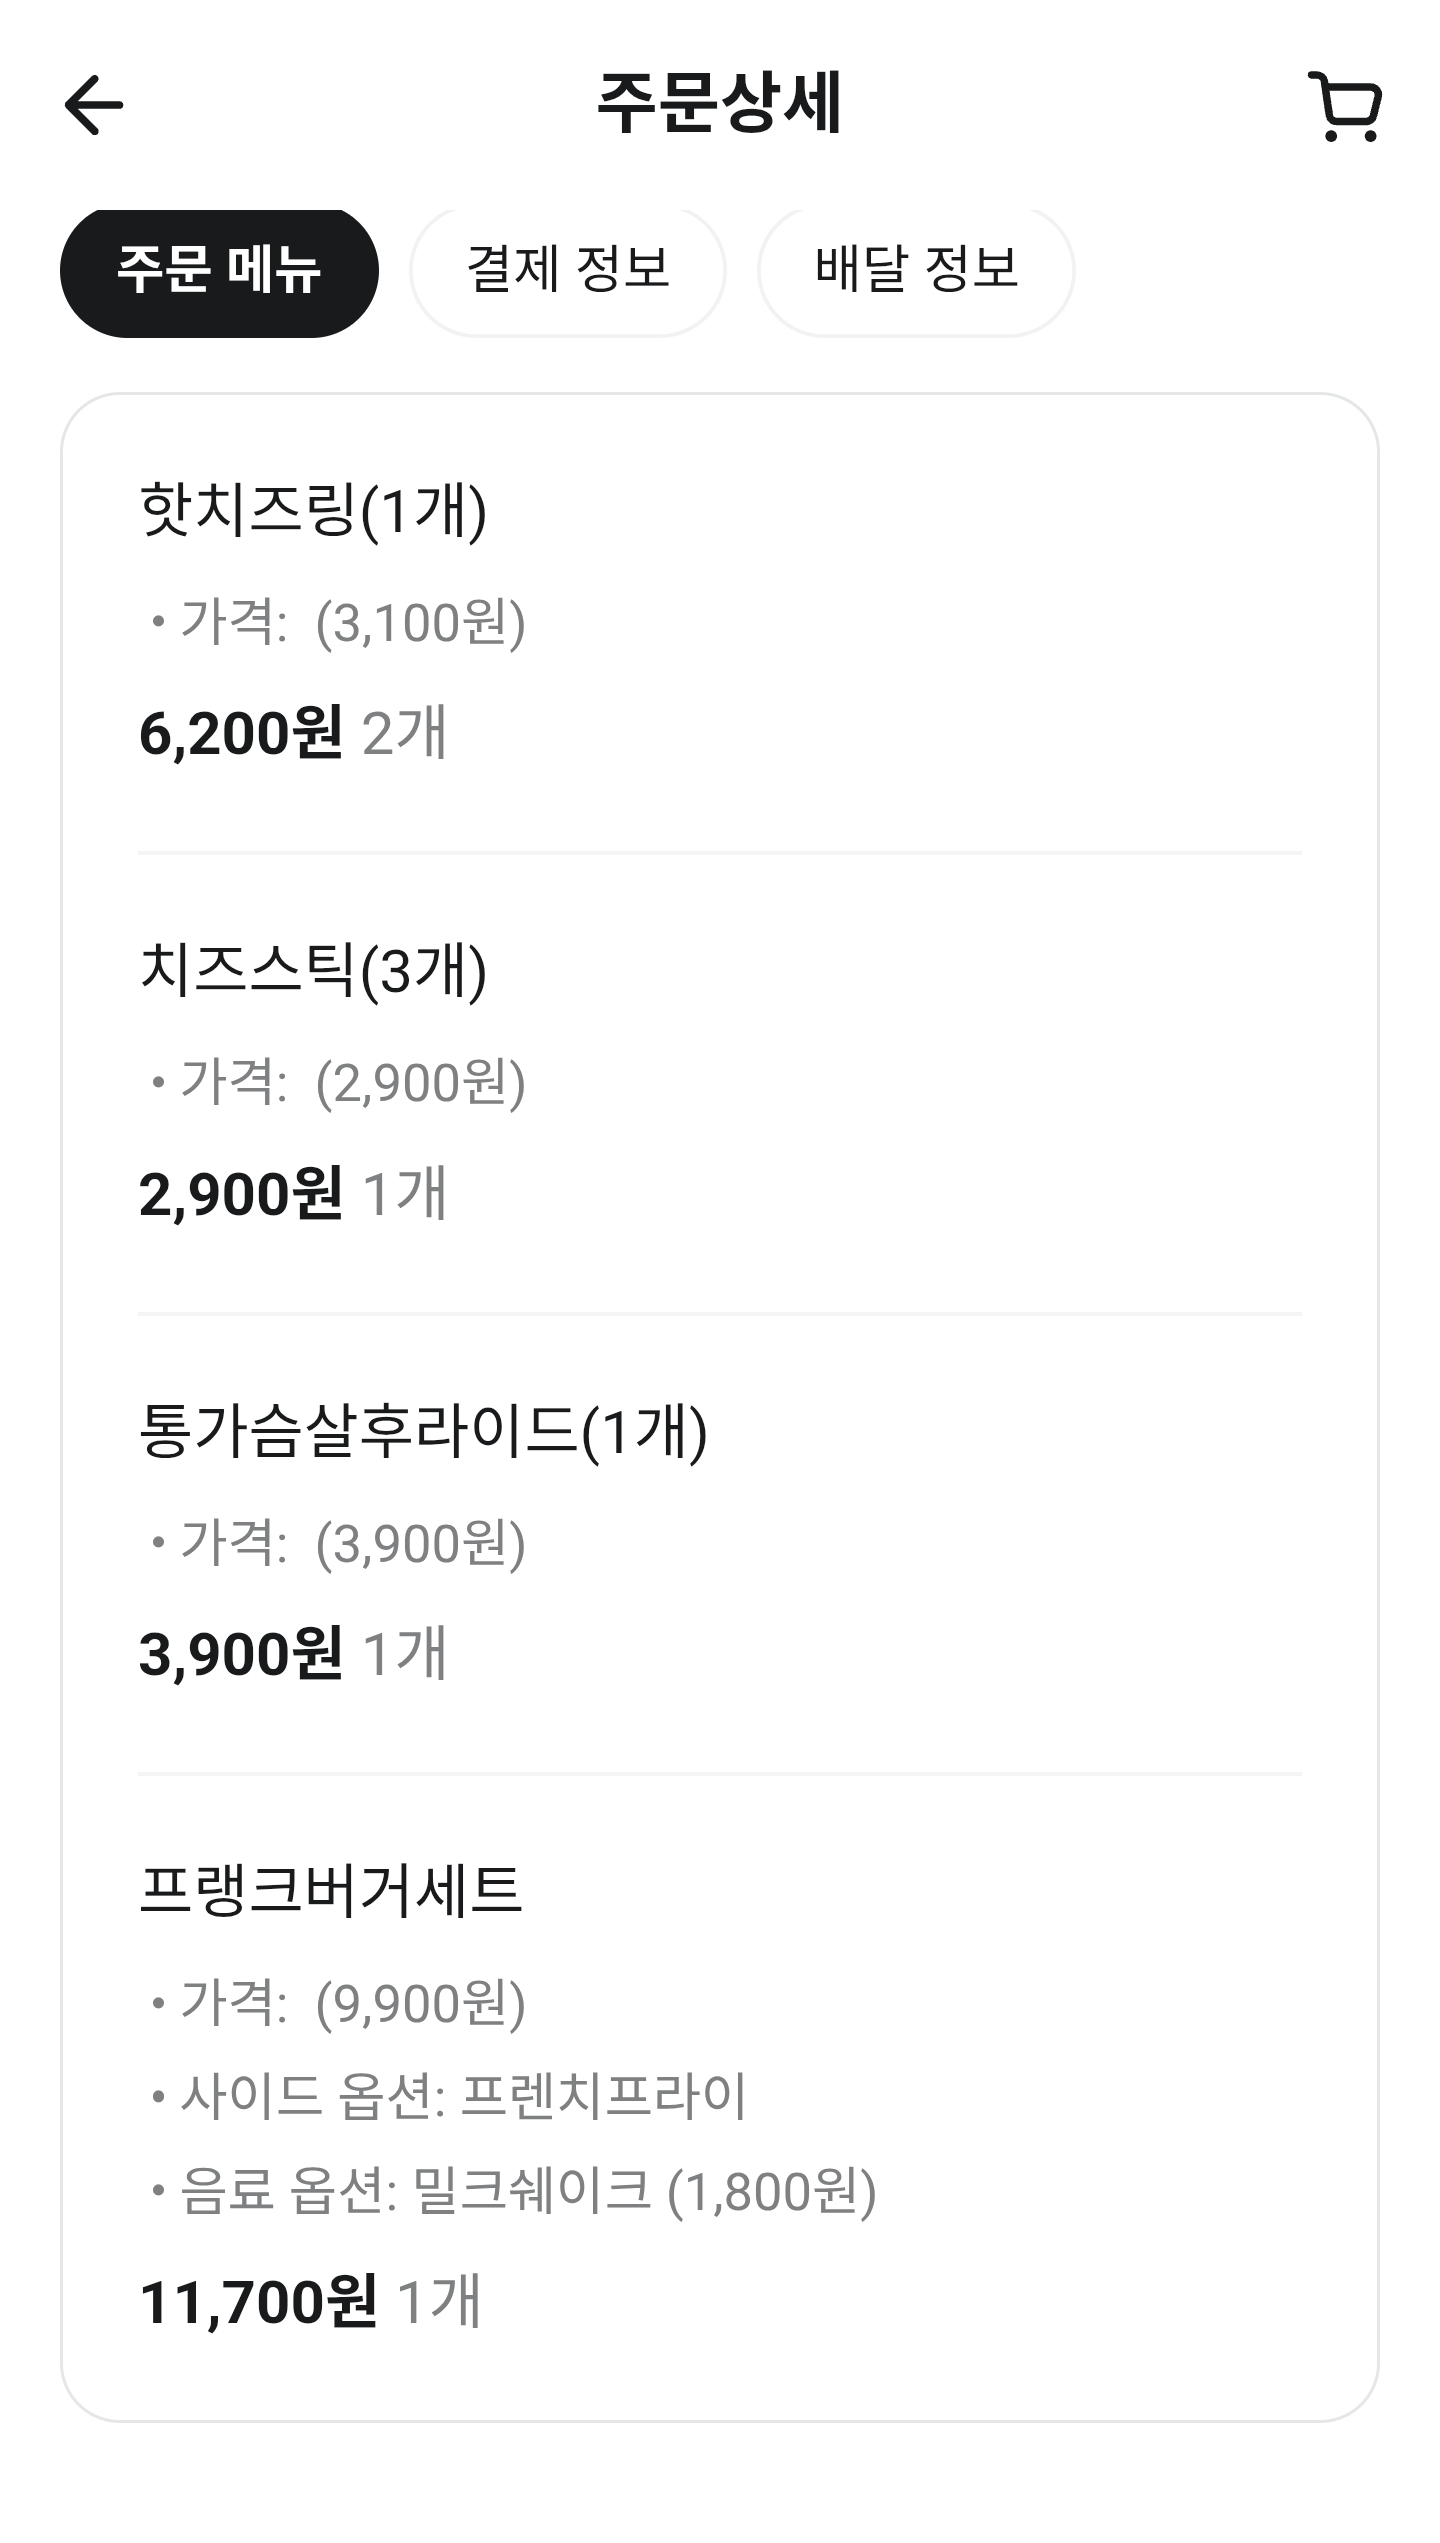Open the shopping cart icon

[1345, 106]
